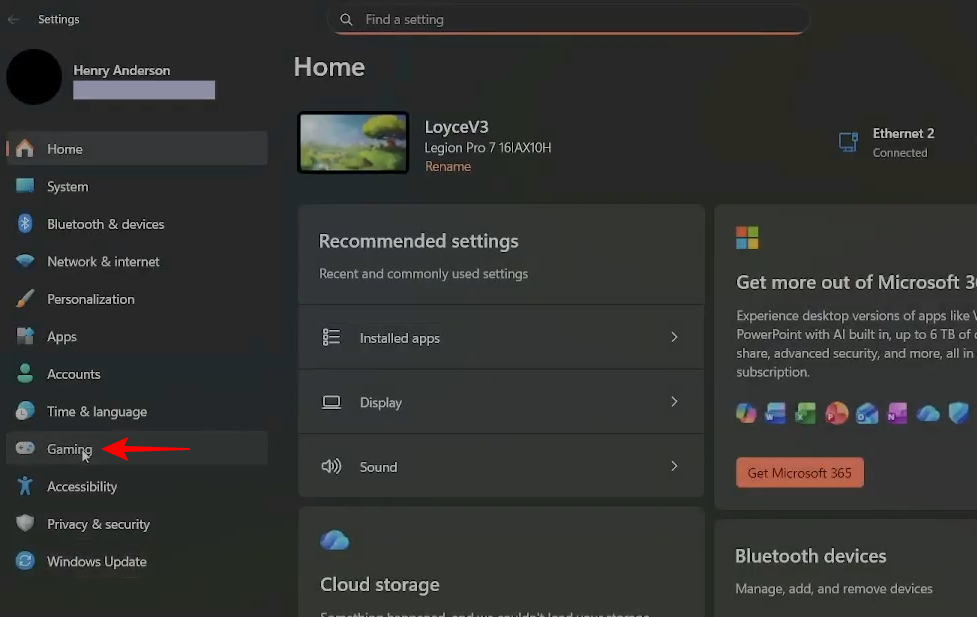Open the Gaming controller icon
The image size is (977, 617).
[x=25, y=449]
